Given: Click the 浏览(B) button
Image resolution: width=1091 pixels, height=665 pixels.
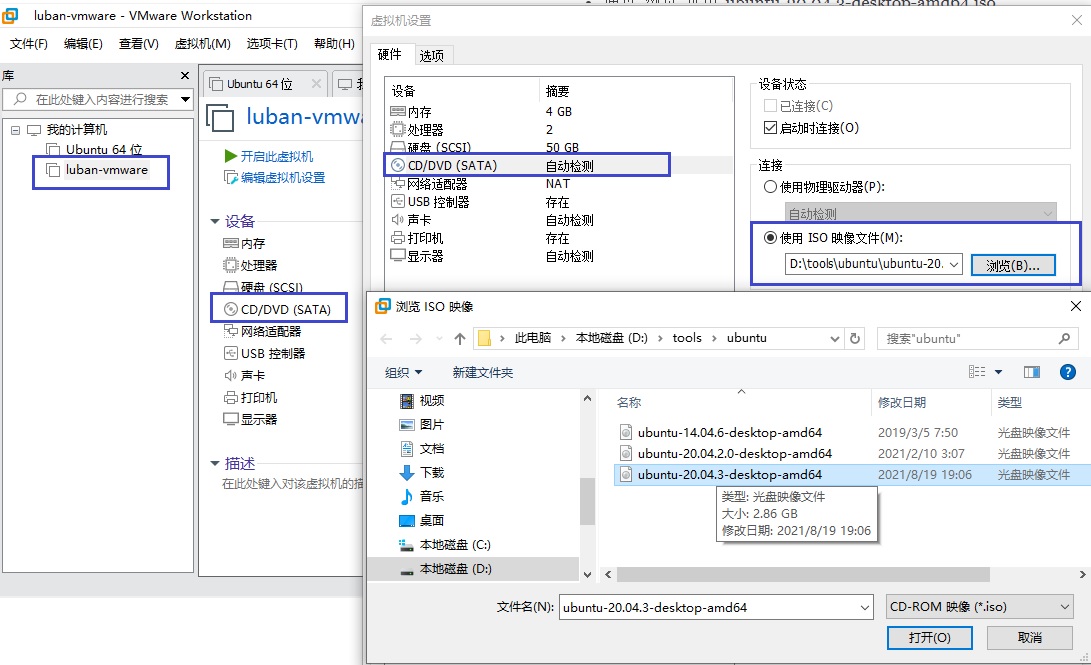Looking at the screenshot, I should 1013,265.
